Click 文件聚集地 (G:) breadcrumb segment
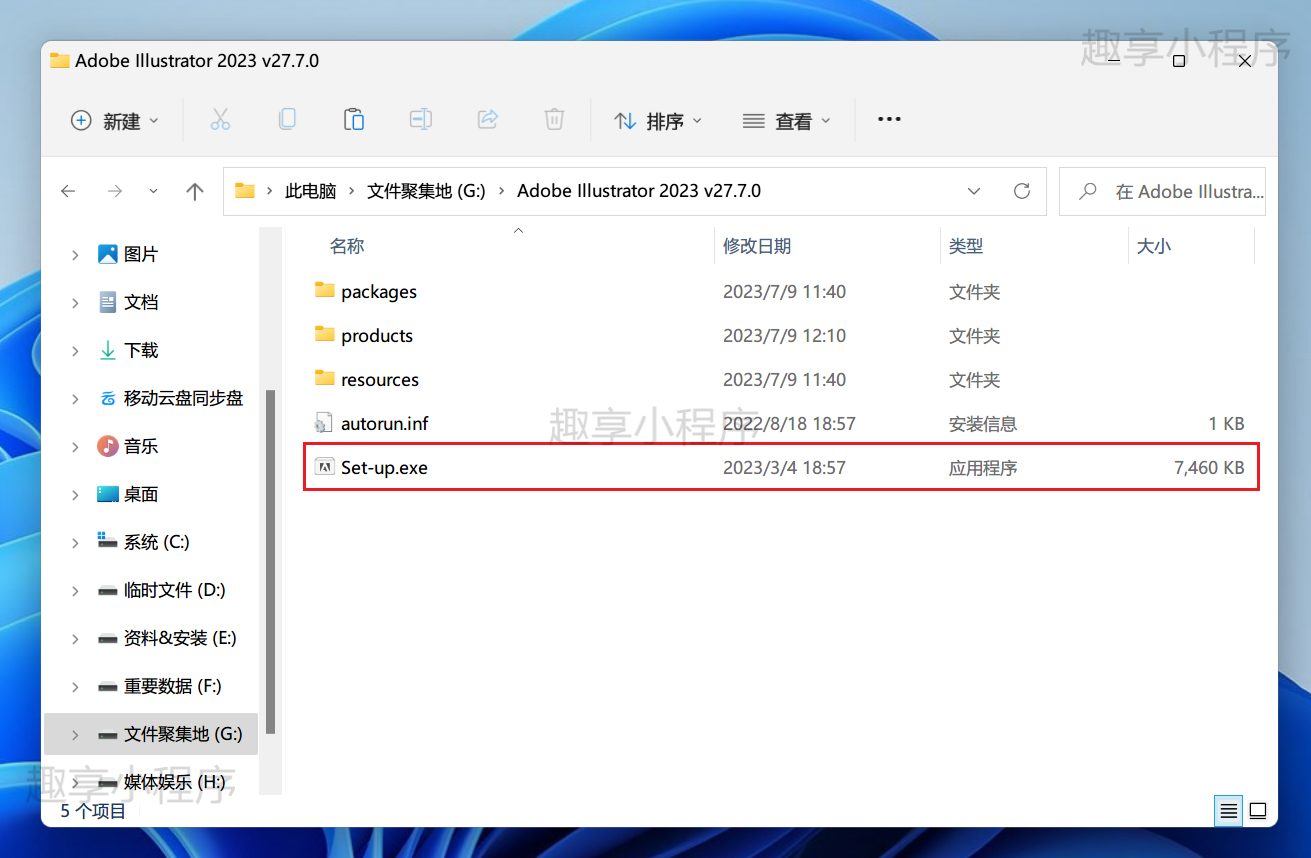 (x=426, y=191)
